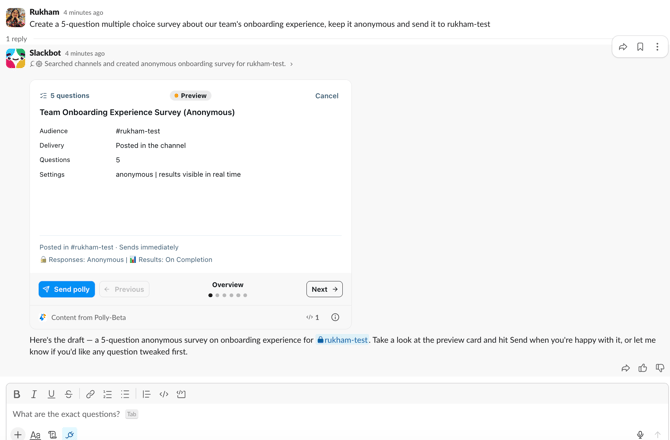Screen dimensions: 670x440
Task: Cancel the poll preview
Action: pyautogui.click(x=326, y=96)
